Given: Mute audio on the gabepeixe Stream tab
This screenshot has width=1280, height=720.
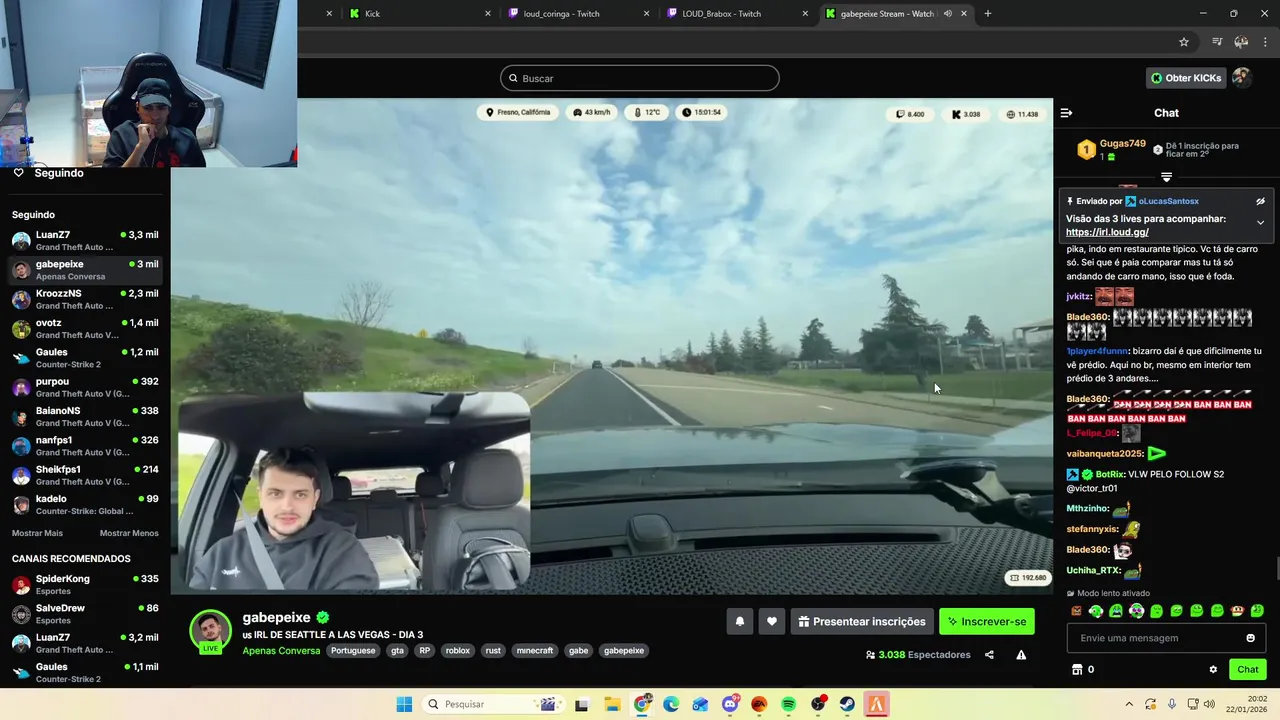Looking at the screenshot, I should click(x=947, y=14).
